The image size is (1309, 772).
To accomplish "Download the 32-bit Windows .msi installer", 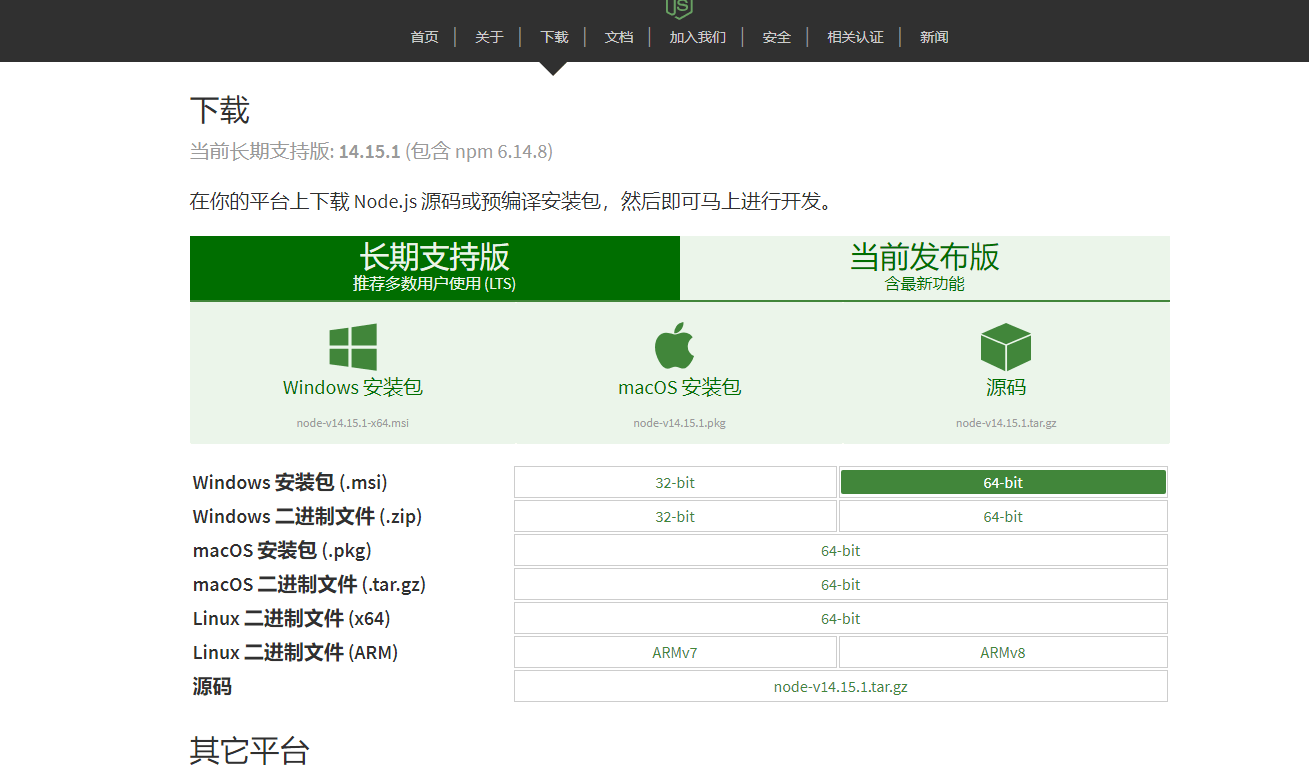I will (675, 482).
